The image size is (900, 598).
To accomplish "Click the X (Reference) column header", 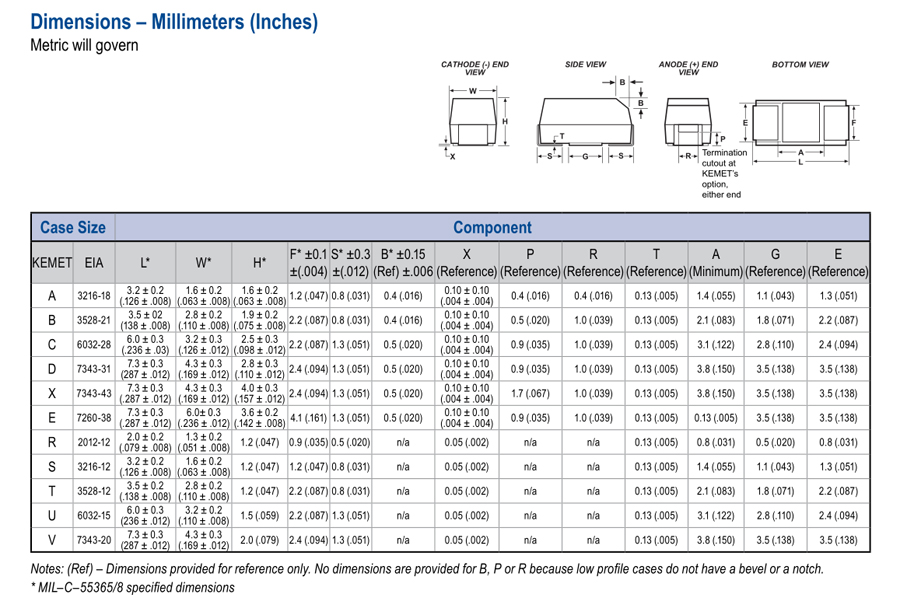I will [x=467, y=263].
